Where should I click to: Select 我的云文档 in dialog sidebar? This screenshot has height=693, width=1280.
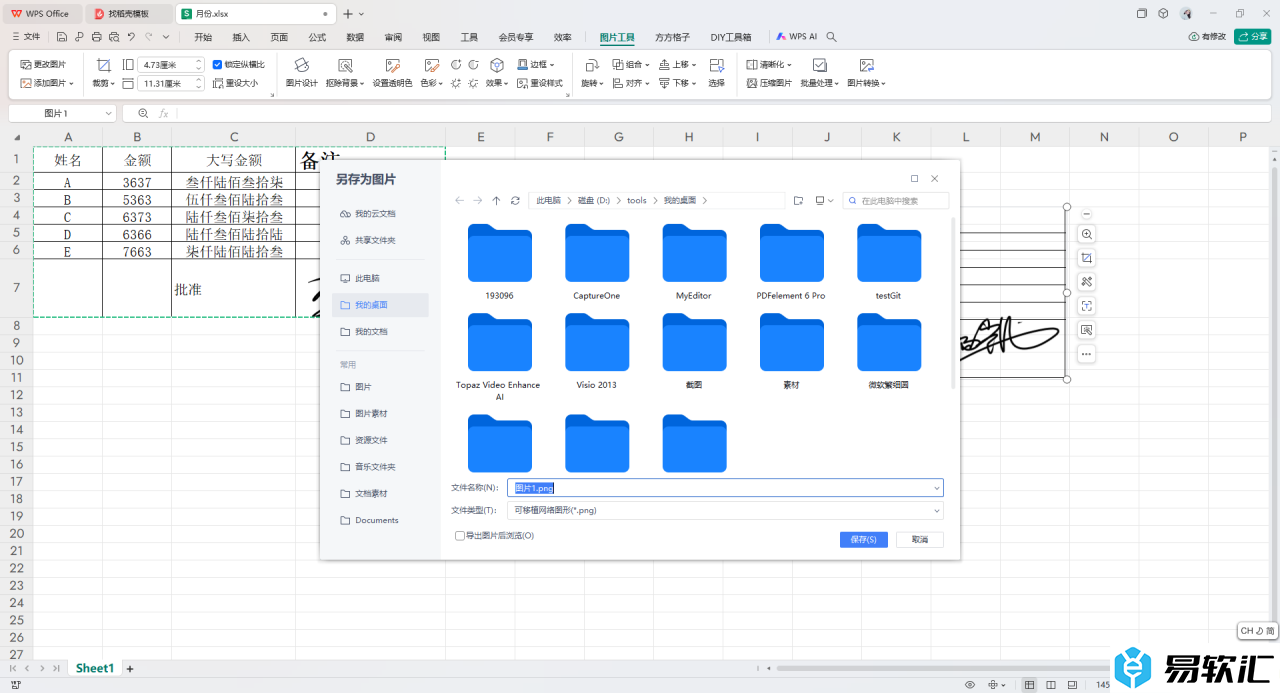(380, 214)
